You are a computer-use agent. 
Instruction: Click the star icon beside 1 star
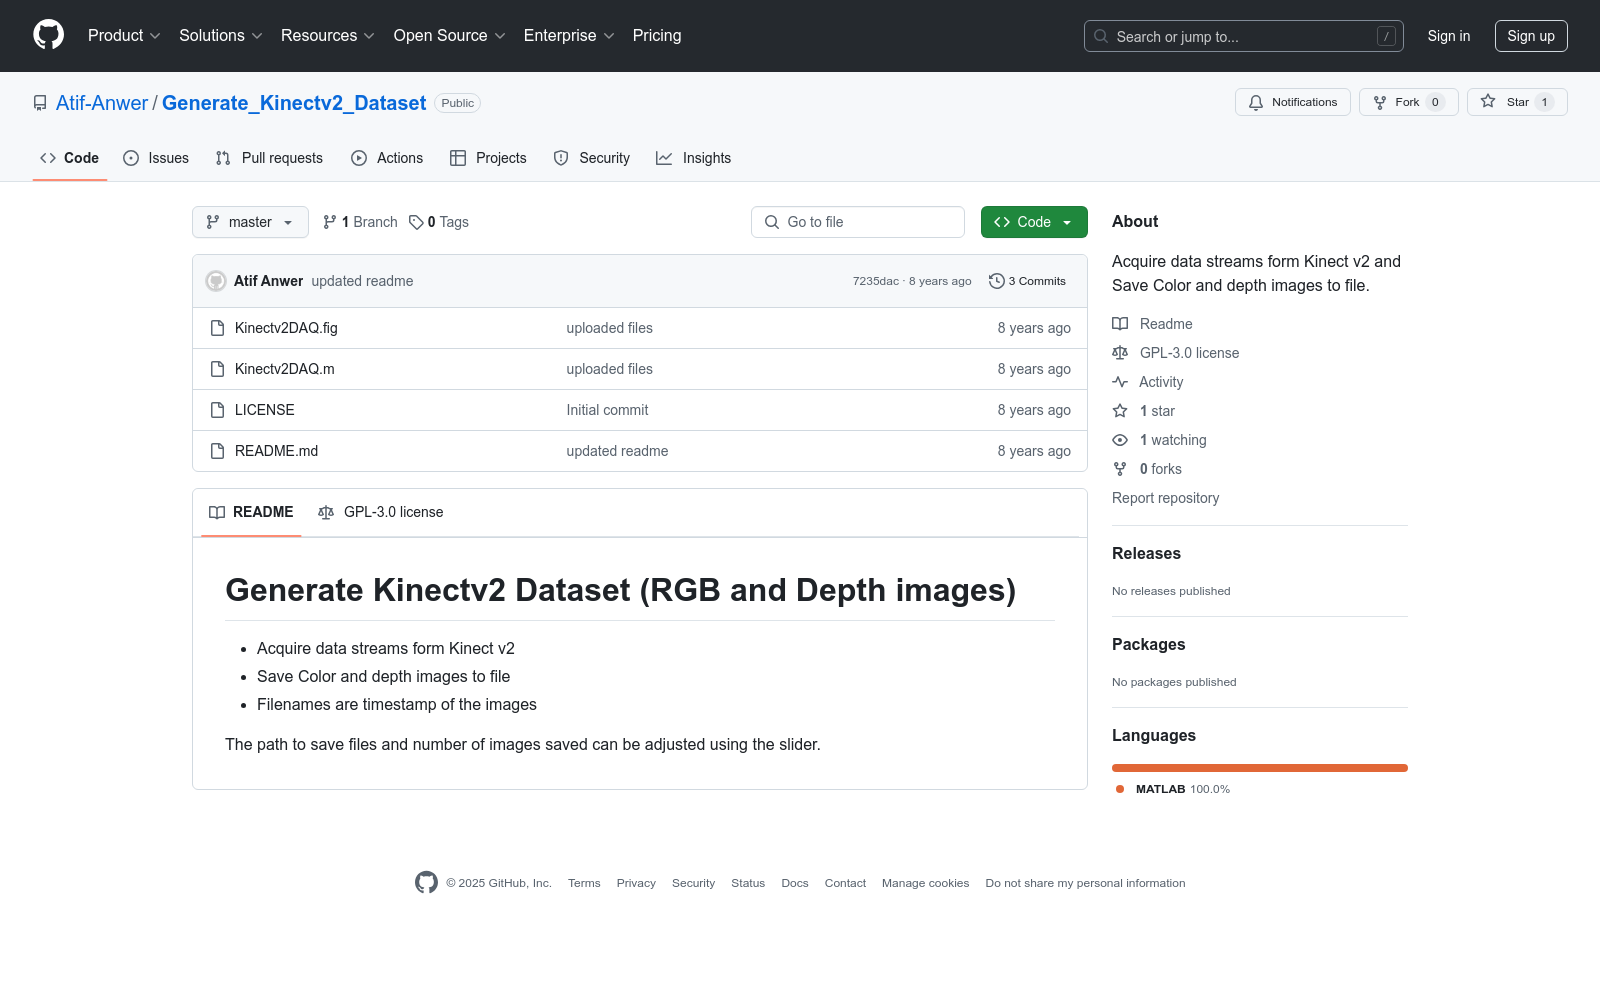click(1120, 411)
